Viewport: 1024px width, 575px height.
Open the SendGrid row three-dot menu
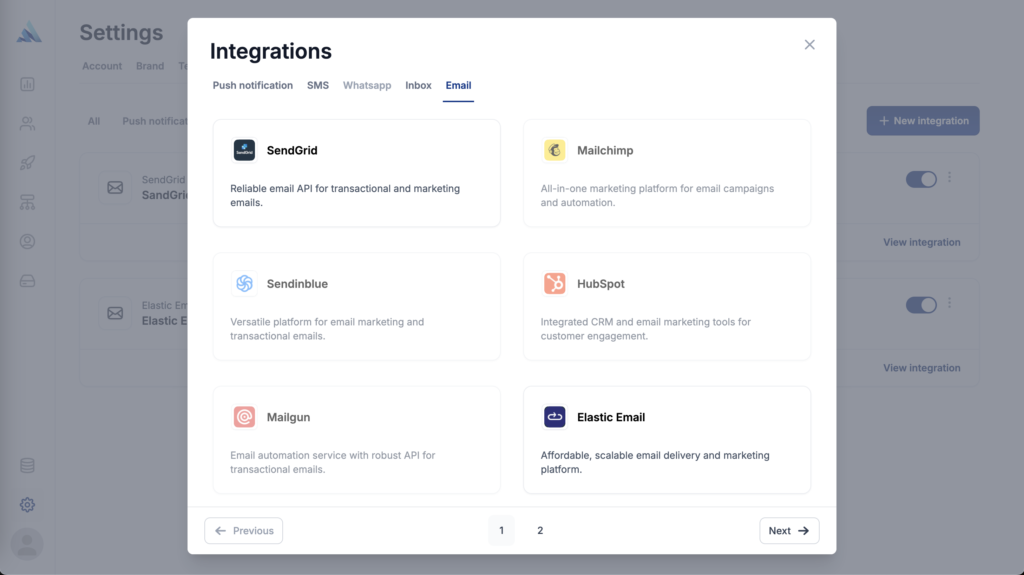[950, 177]
